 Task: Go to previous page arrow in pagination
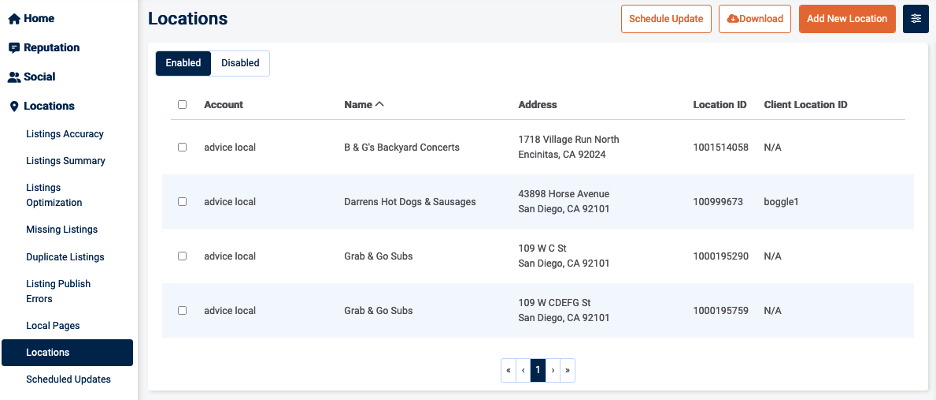523,370
